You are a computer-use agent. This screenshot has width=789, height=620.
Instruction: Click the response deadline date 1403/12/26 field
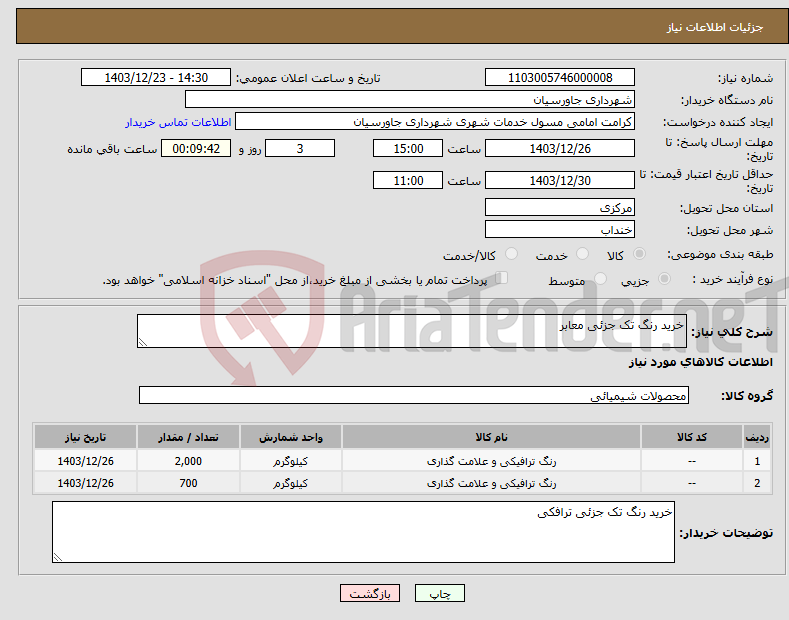point(560,148)
